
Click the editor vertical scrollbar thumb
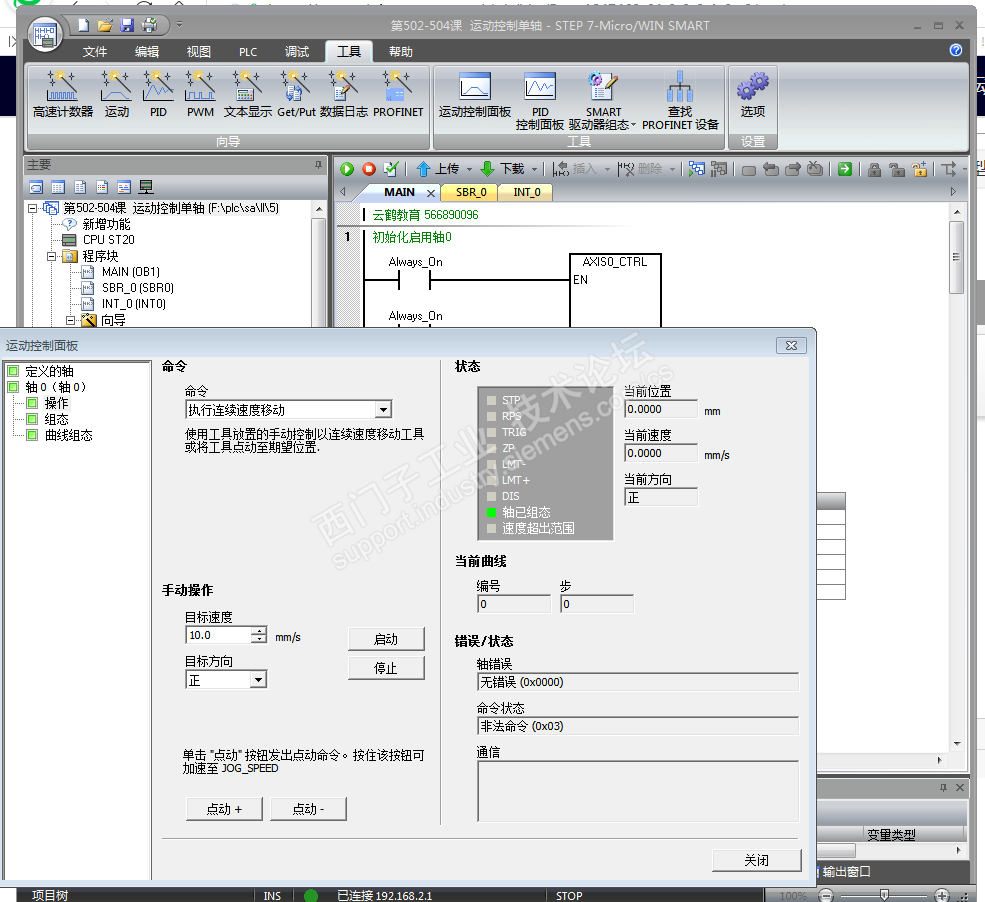pos(957,258)
